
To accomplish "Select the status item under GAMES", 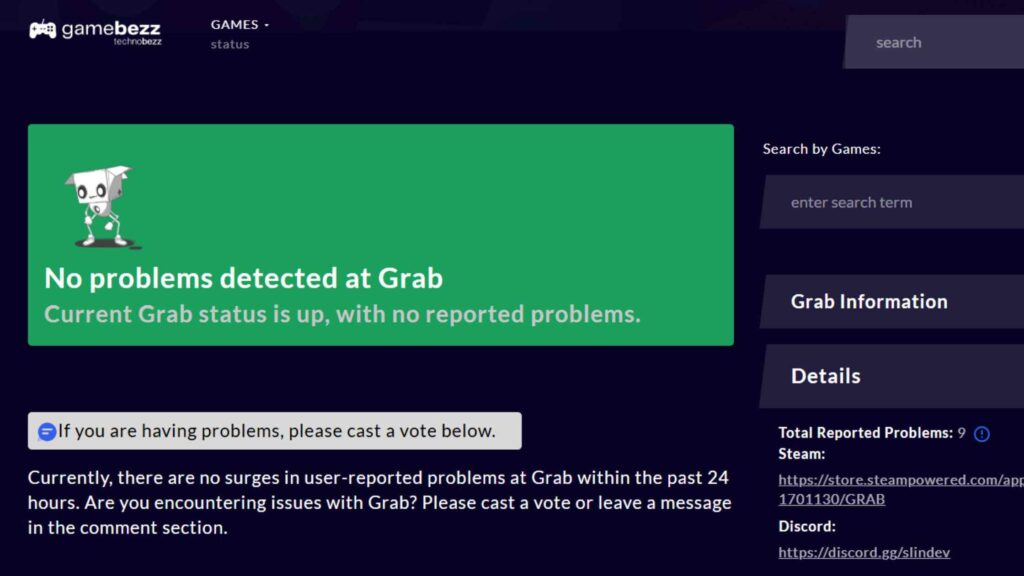I will point(229,44).
